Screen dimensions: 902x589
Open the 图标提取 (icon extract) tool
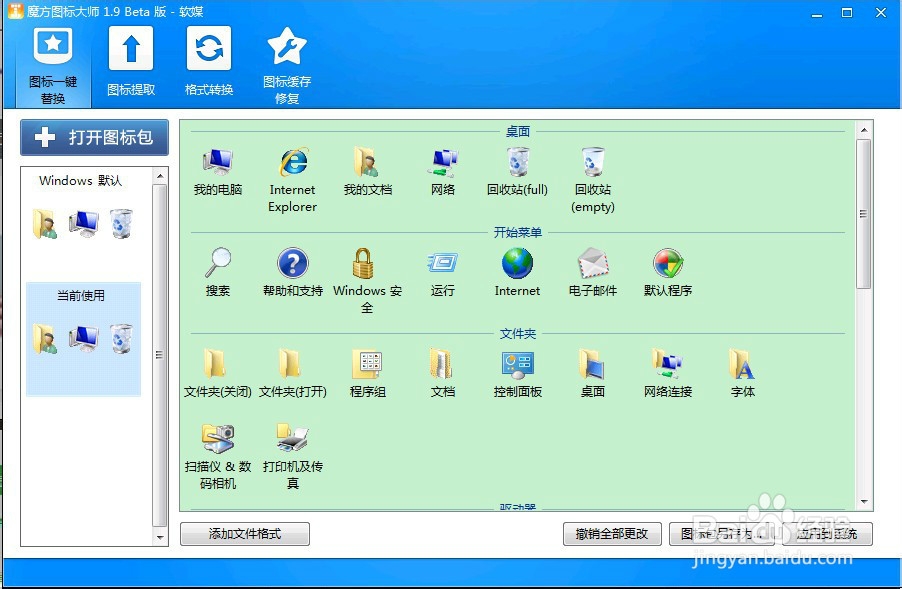(x=131, y=63)
